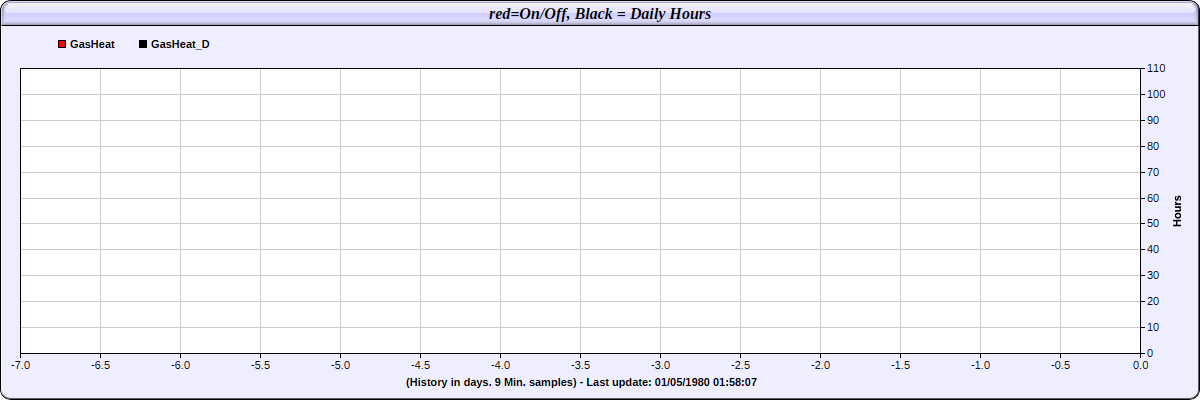The image size is (1200, 400).
Task: Click the x-axis label -6.5
Action: point(100,365)
